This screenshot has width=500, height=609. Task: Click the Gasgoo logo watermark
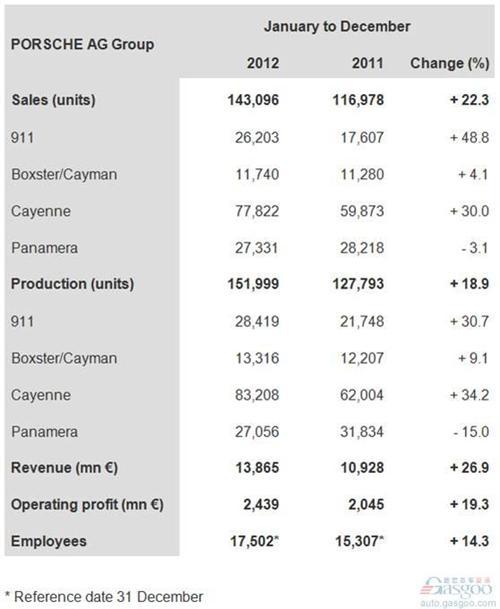click(x=458, y=588)
